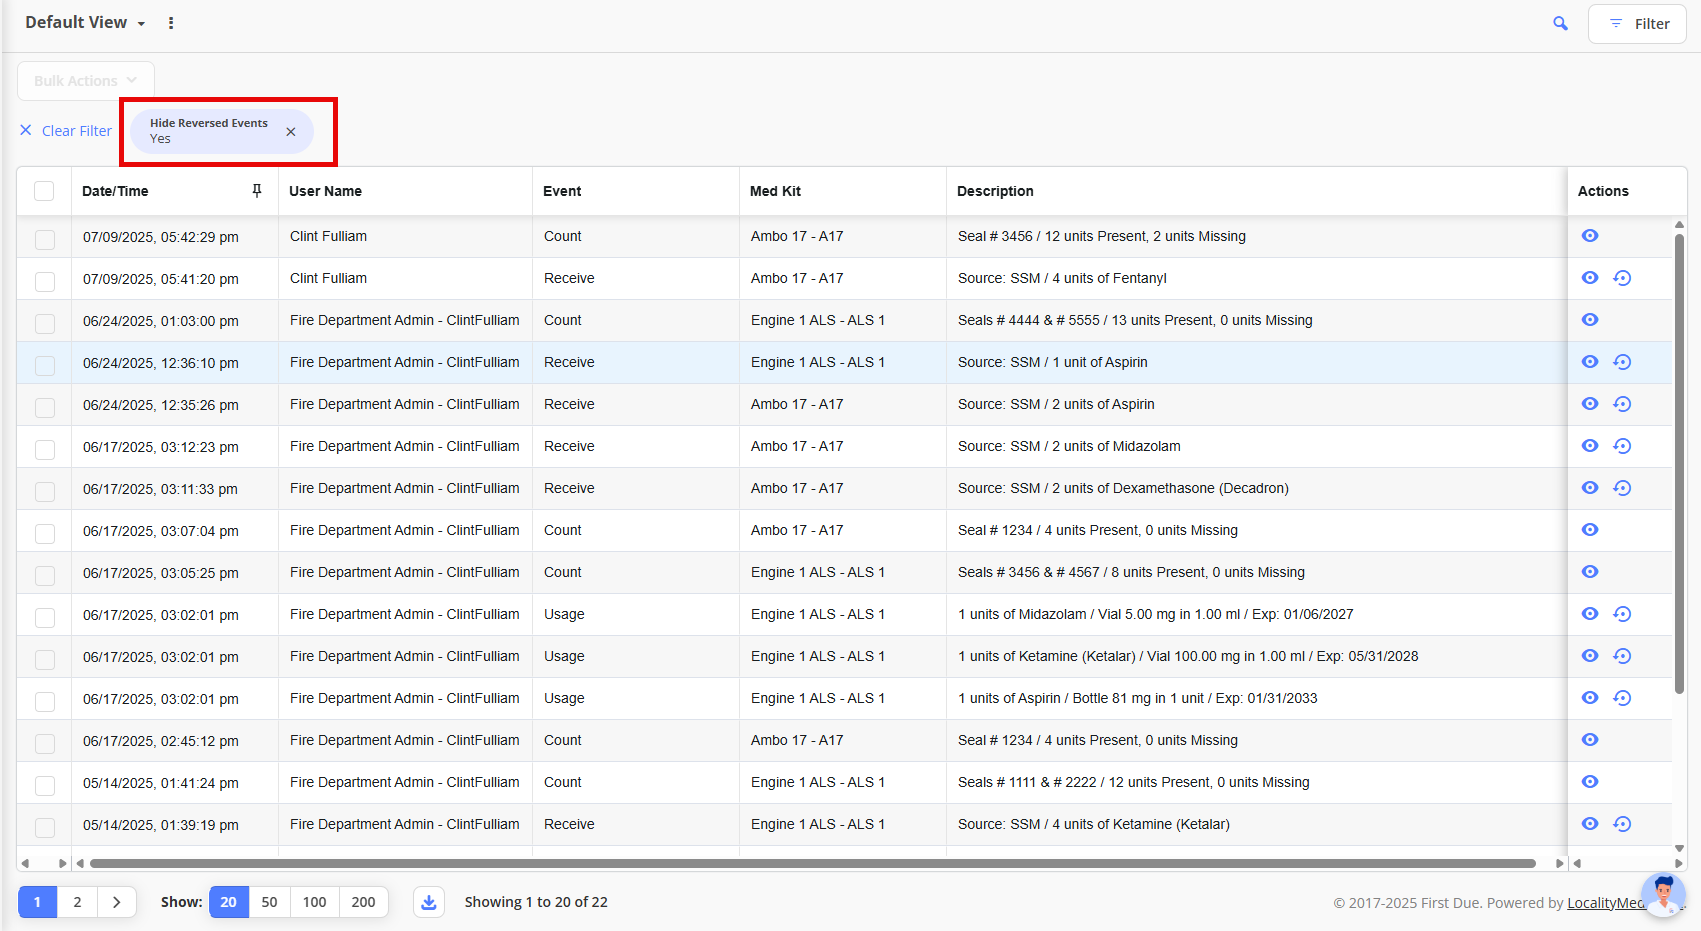Viewport: 1701px width, 931px height.
Task: View the Seals # 4444 & # 5555 count event
Action: 1590,320
